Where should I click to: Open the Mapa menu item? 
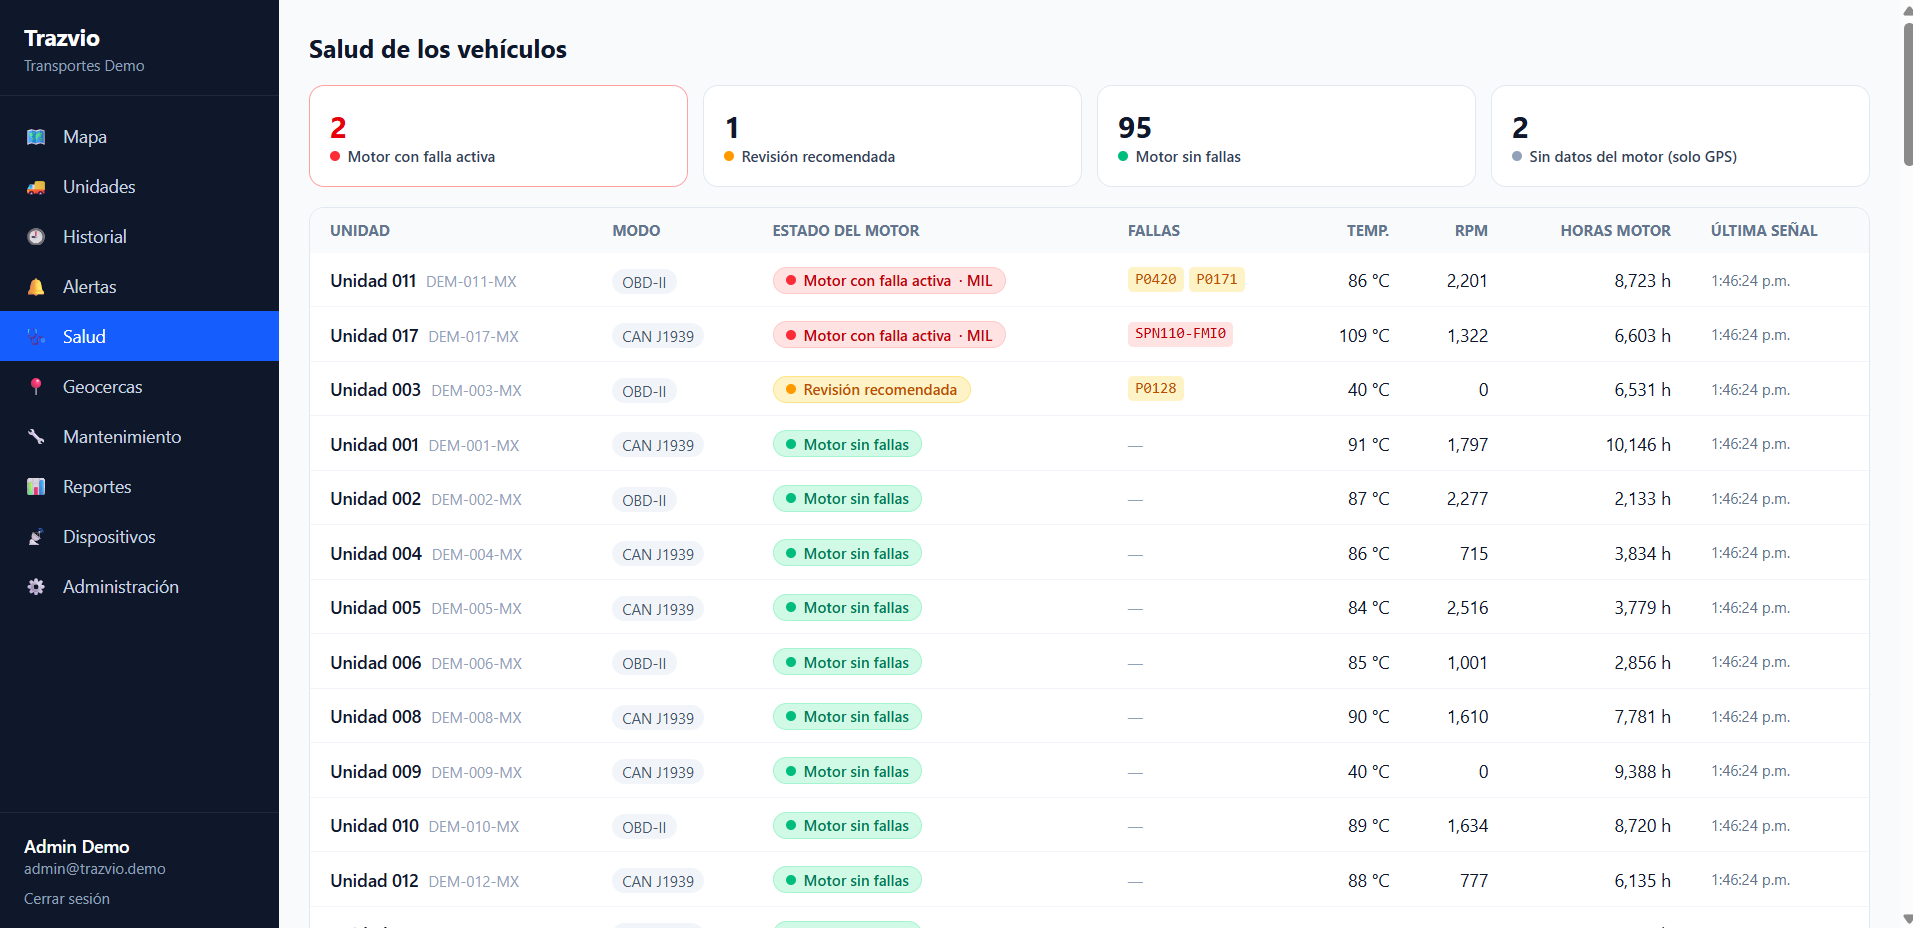(139, 137)
